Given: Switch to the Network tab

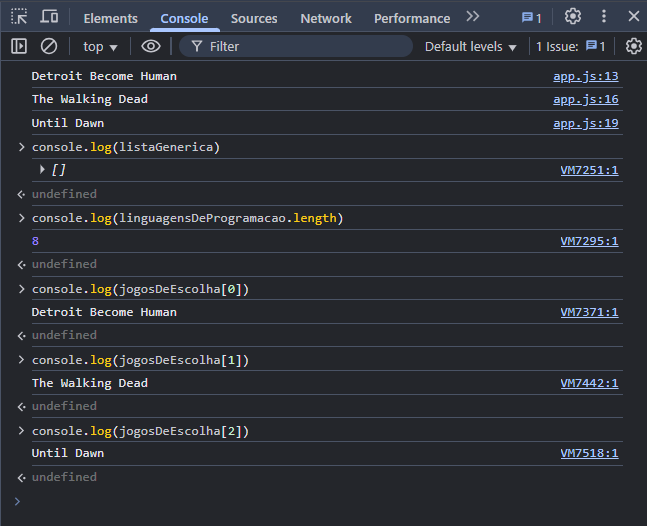Looking at the screenshot, I should point(326,18).
